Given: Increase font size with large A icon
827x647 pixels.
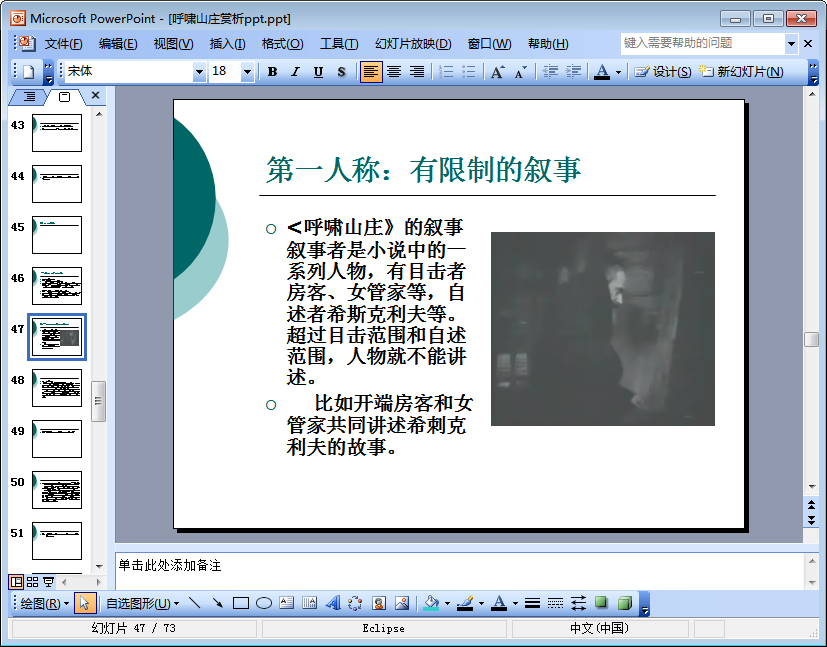Looking at the screenshot, I should coord(497,72).
